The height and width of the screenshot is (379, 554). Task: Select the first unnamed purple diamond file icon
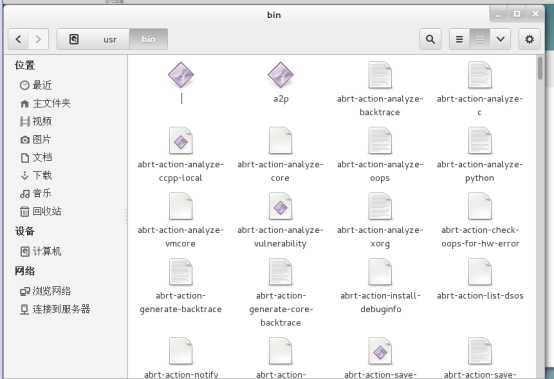pyautogui.click(x=181, y=75)
